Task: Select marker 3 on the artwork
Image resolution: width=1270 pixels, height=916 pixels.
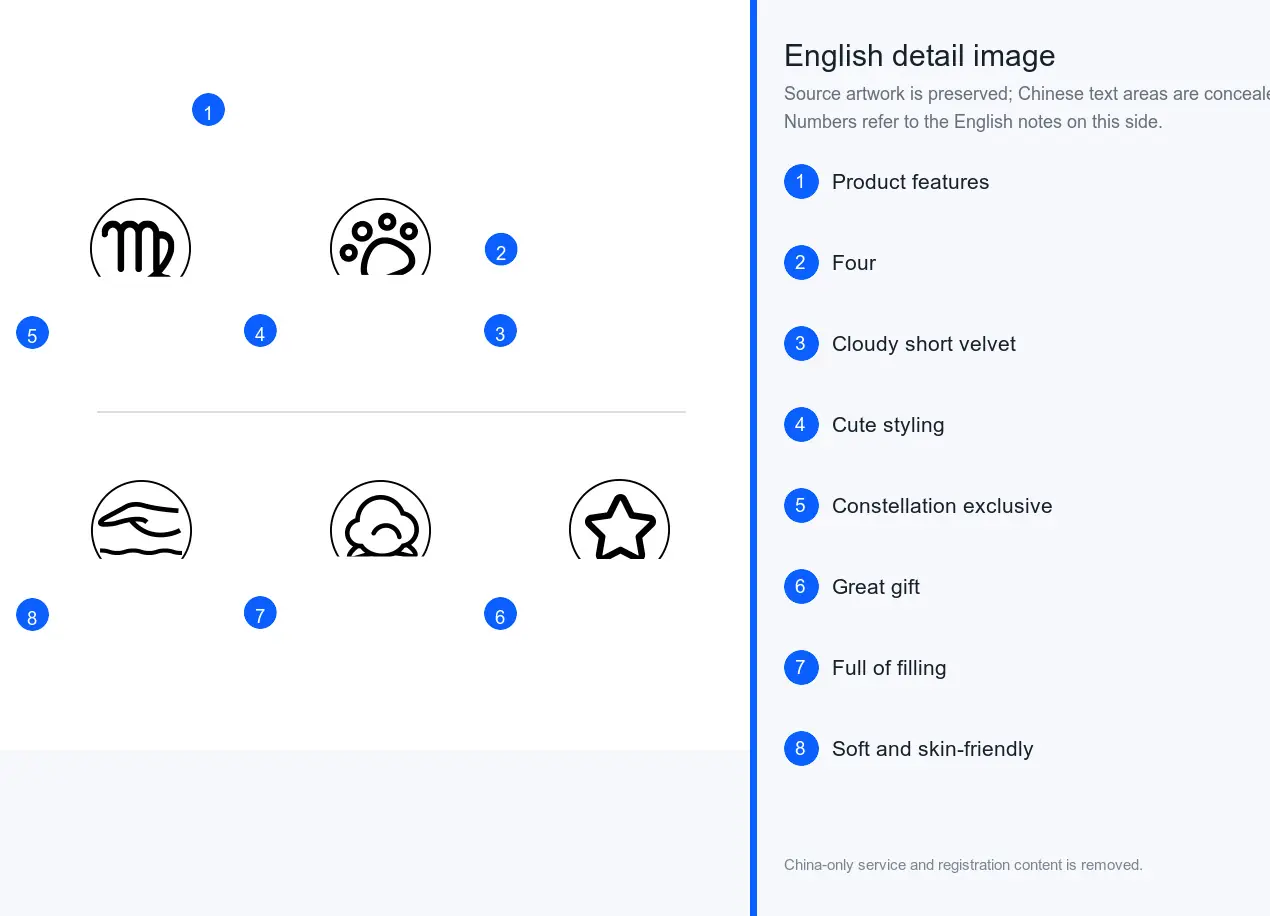Action: point(500,331)
